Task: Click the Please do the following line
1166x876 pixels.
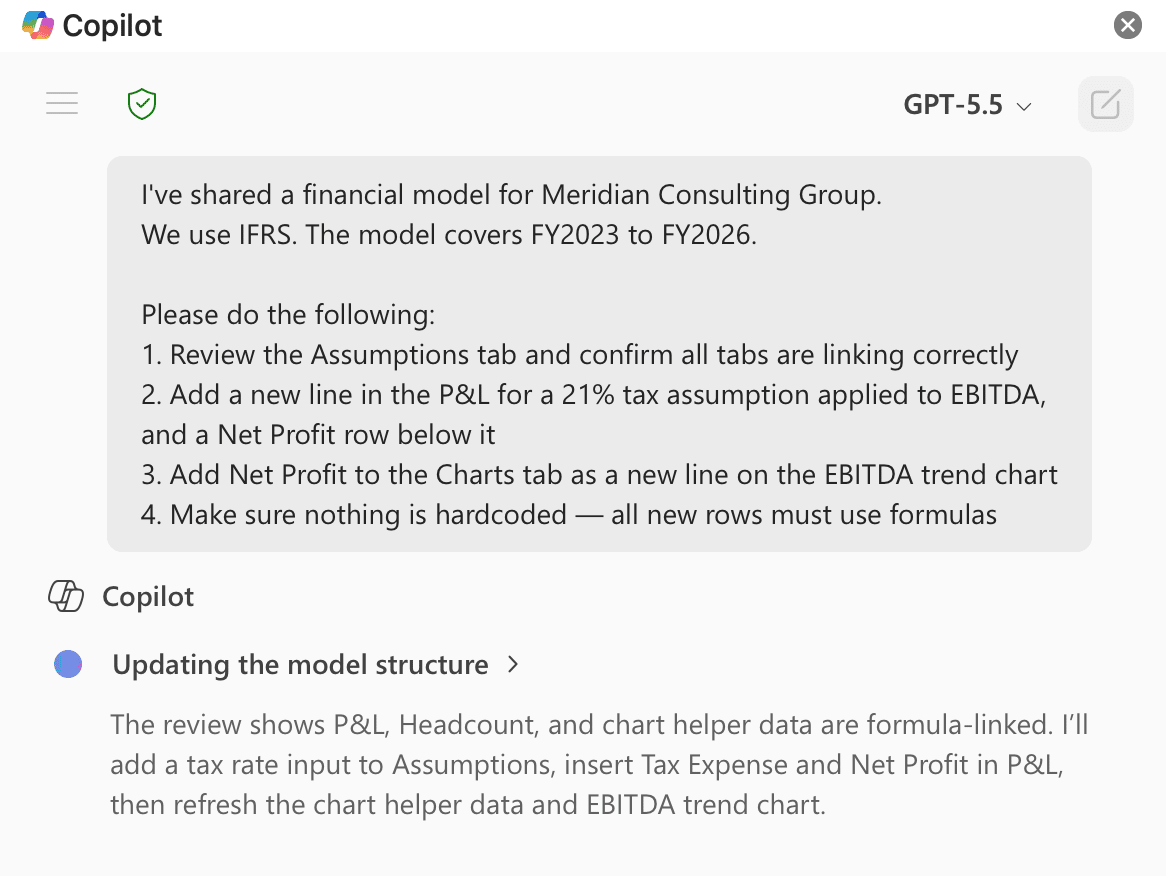Action: [x=289, y=315]
